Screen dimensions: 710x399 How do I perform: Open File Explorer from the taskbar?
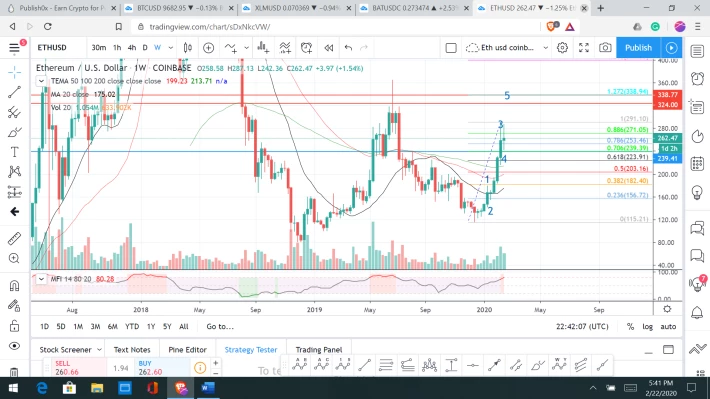click(x=97, y=388)
